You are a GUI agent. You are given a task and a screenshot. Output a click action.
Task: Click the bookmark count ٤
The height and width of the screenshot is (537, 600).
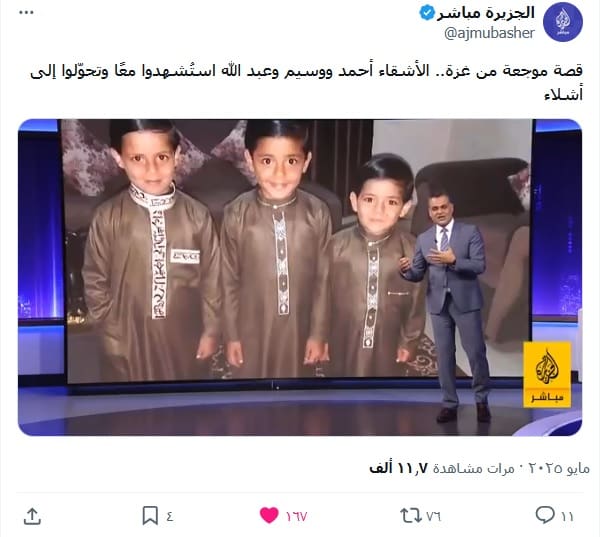170,517
